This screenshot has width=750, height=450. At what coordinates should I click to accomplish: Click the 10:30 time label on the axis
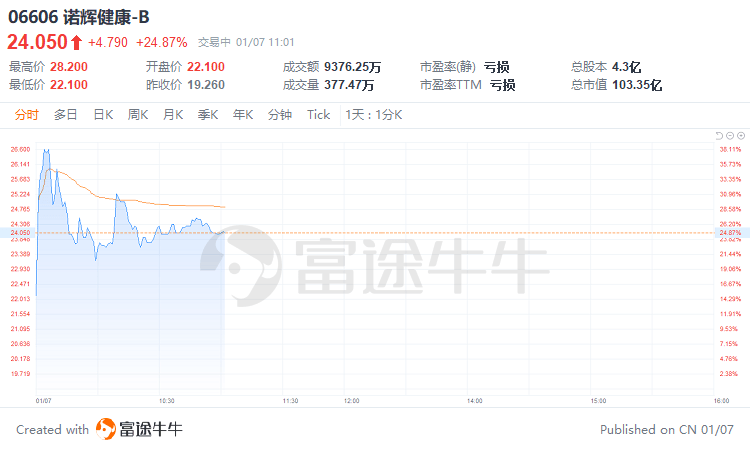tap(166, 401)
